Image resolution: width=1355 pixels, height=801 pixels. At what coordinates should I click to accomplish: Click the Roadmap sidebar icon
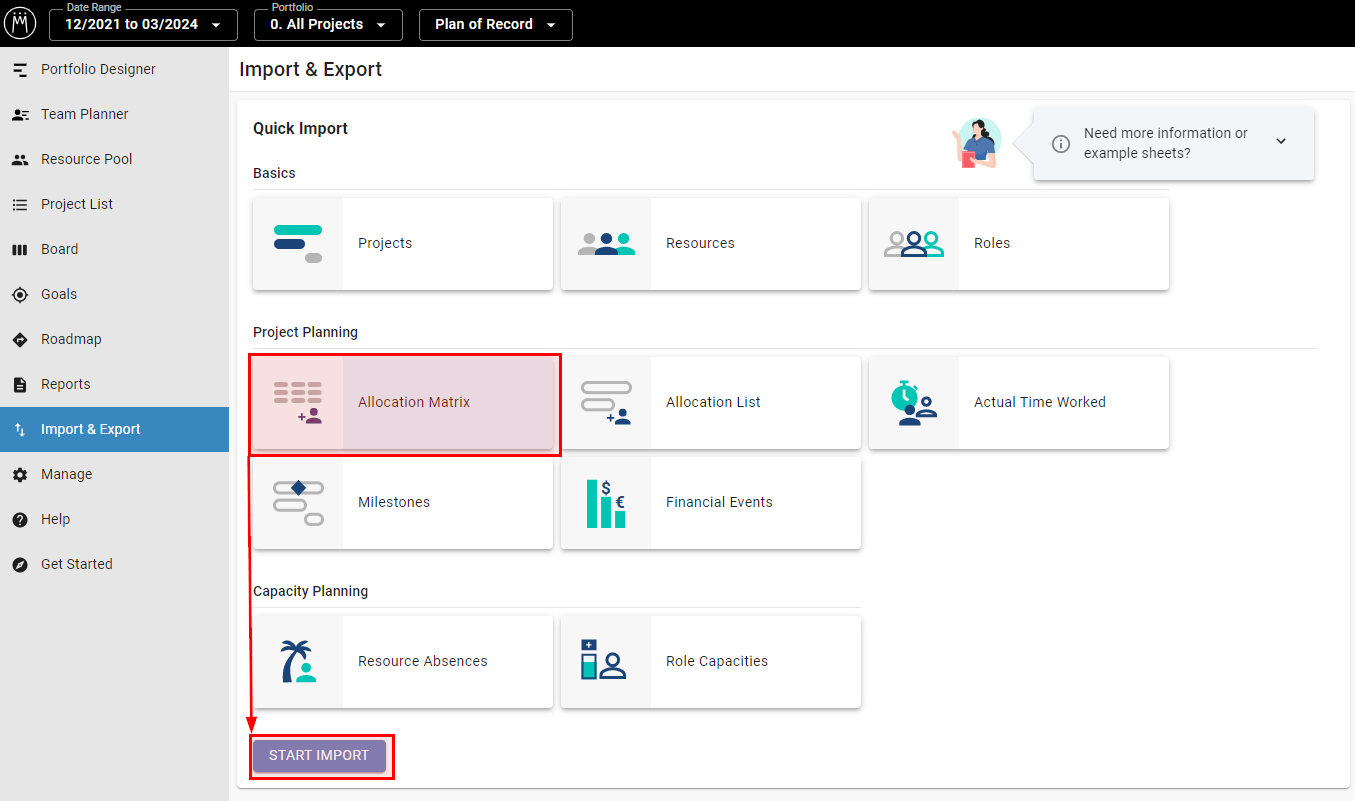pos(20,339)
